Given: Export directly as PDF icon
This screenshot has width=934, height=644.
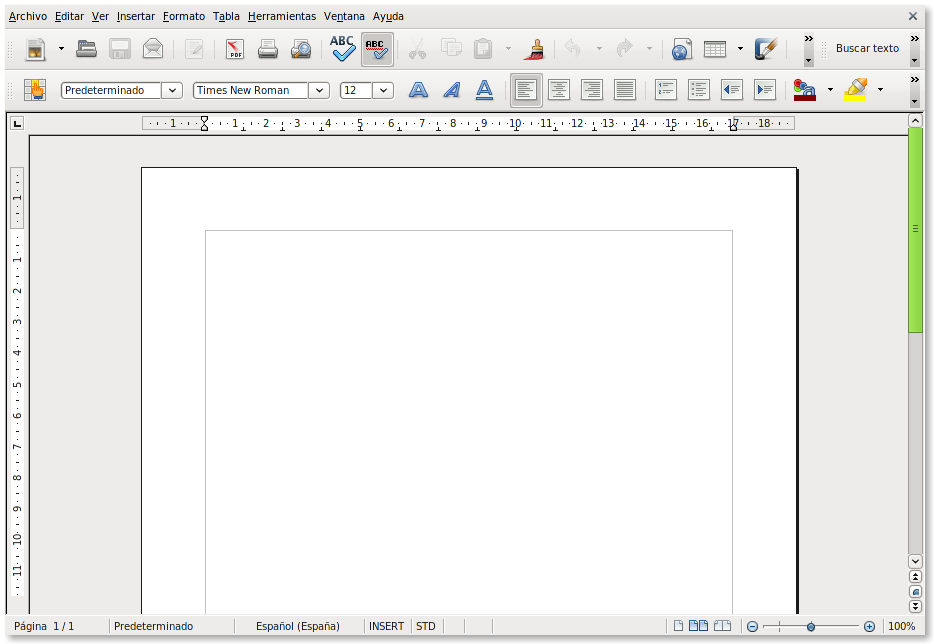Looking at the screenshot, I should pos(235,49).
